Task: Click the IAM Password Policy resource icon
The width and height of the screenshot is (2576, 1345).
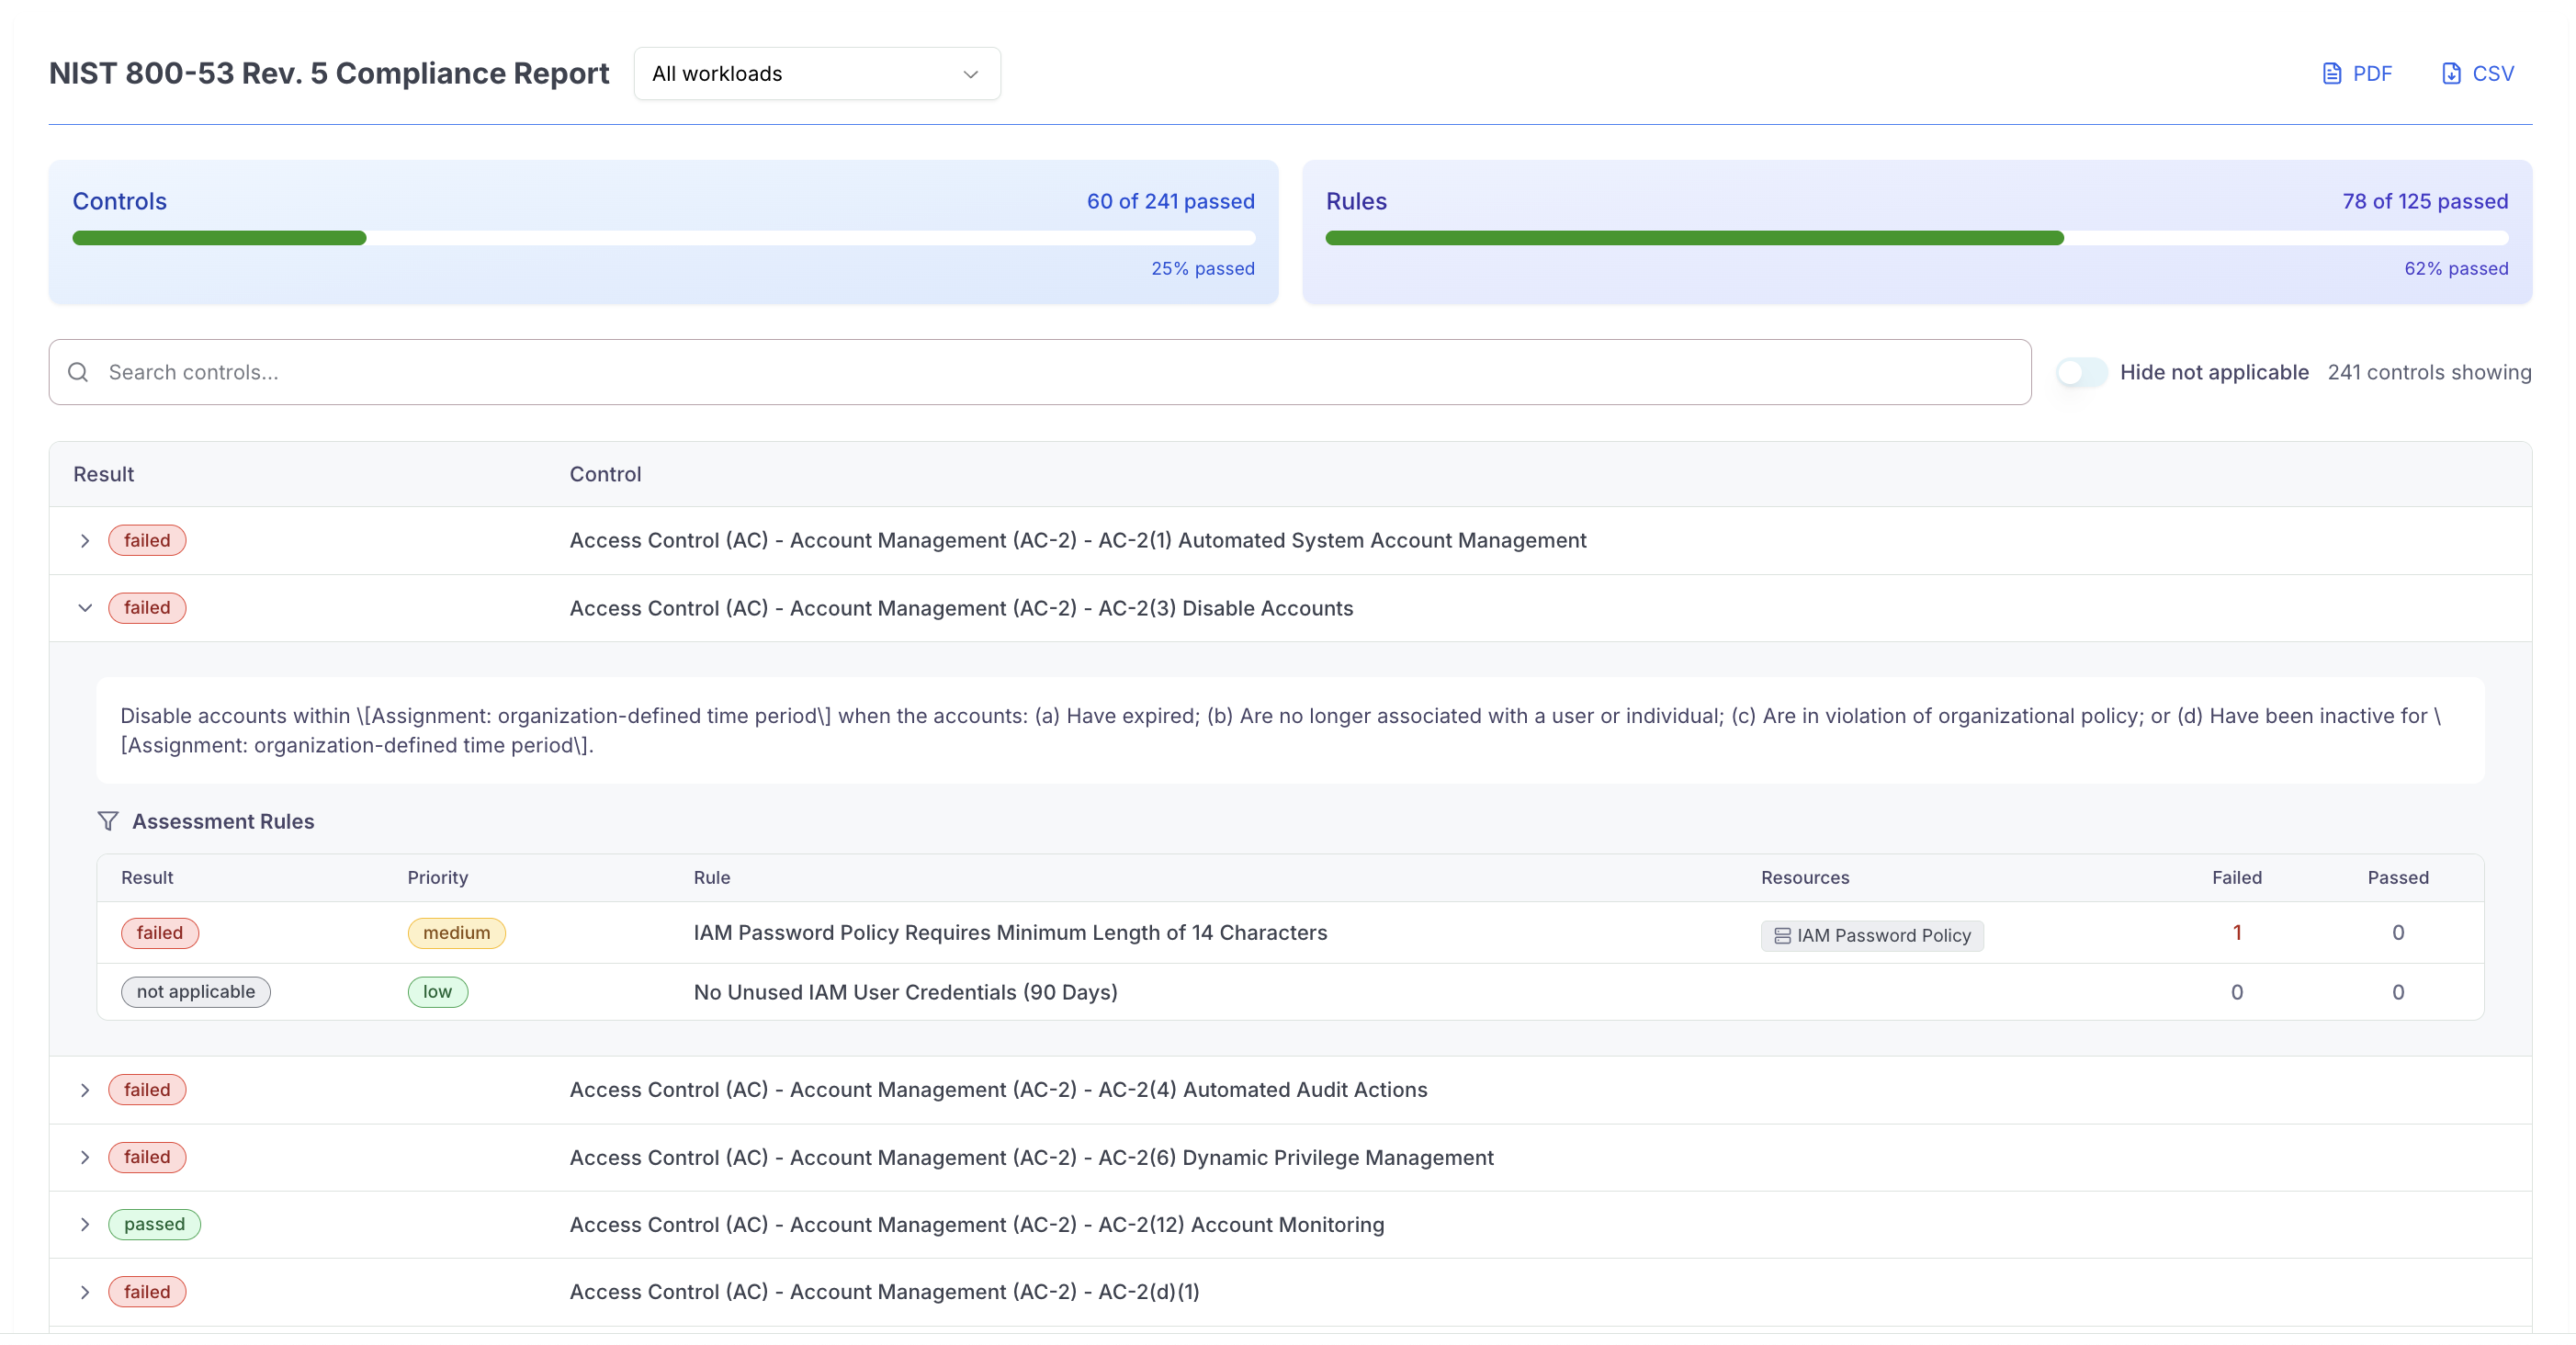Action: 1784,935
